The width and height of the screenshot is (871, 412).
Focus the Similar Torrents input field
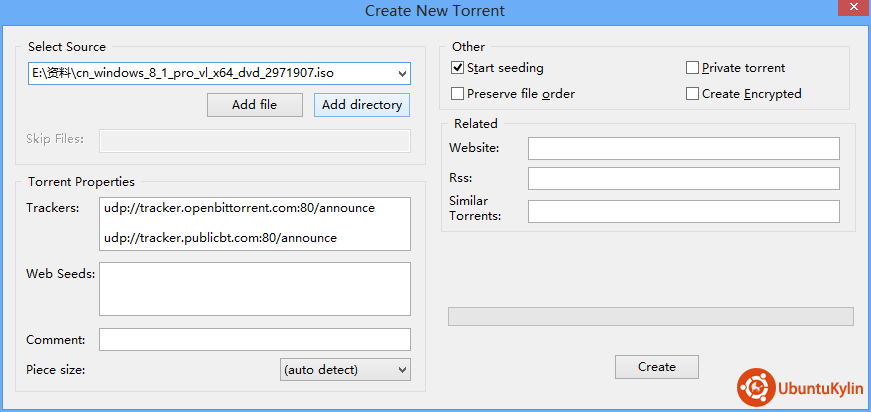pyautogui.click(x=684, y=212)
